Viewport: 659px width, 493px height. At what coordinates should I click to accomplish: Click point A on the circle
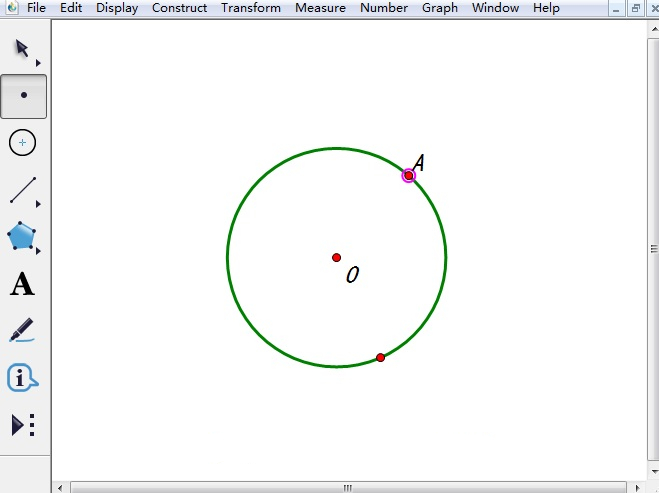coord(408,175)
